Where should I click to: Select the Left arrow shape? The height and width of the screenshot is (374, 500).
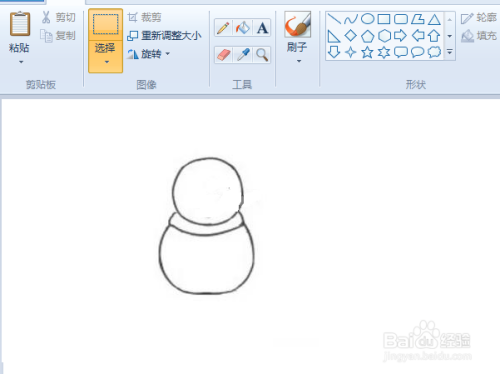[418, 35]
